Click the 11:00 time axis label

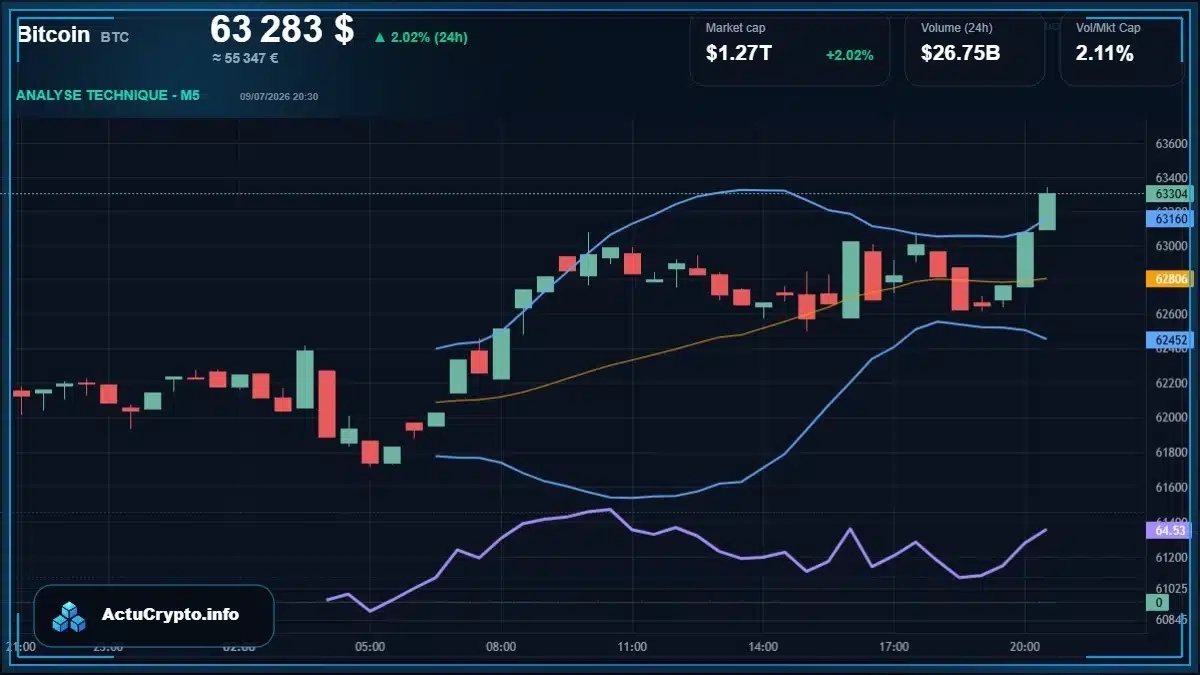tap(632, 647)
